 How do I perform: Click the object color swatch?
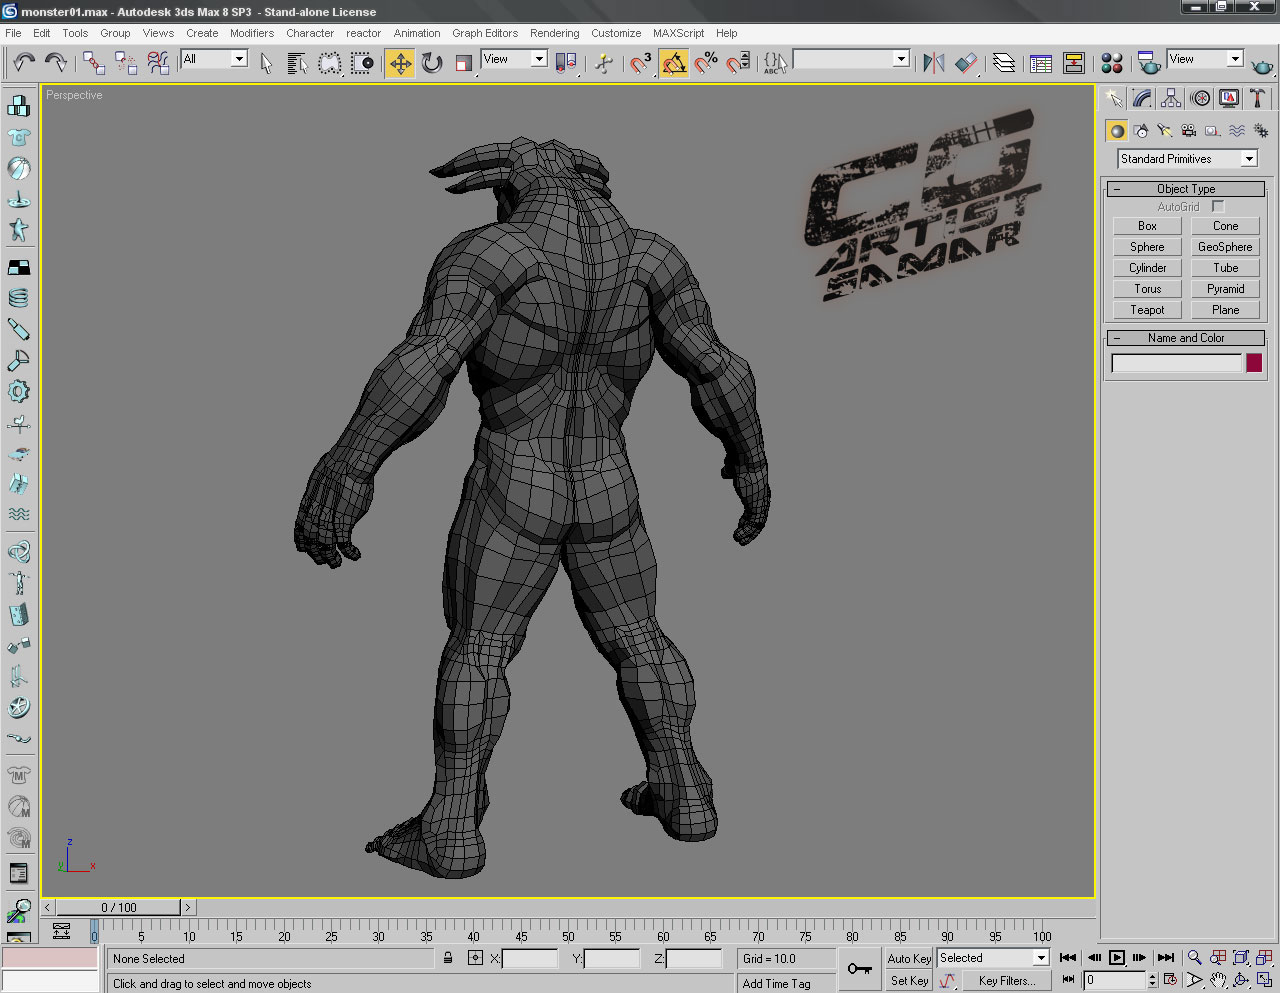click(1254, 363)
